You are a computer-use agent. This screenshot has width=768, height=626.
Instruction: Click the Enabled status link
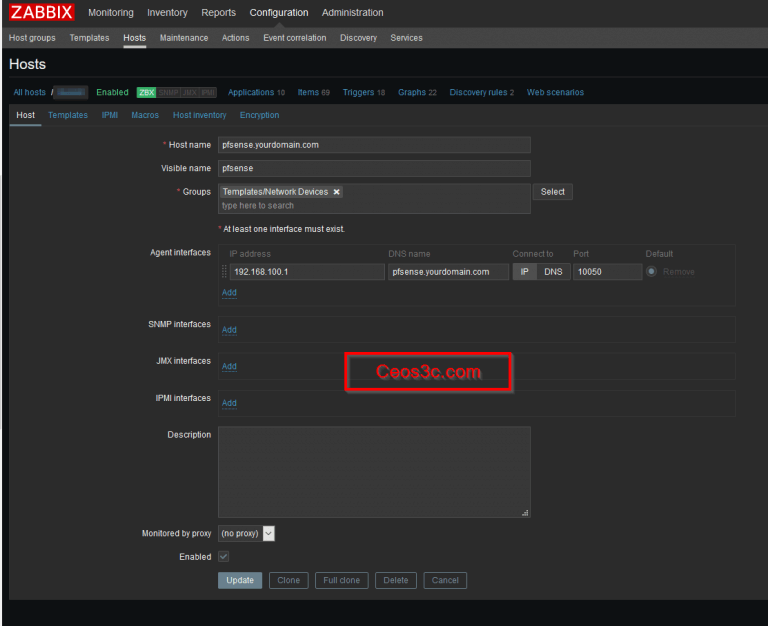point(112,92)
